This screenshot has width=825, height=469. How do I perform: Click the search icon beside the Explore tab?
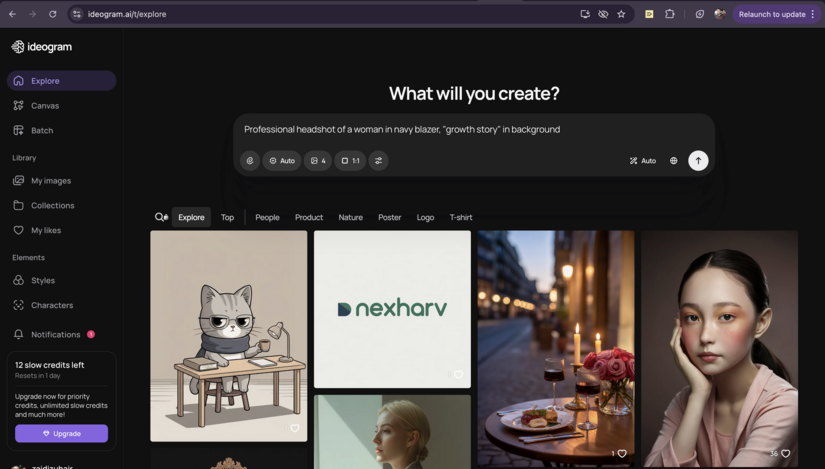tap(161, 217)
